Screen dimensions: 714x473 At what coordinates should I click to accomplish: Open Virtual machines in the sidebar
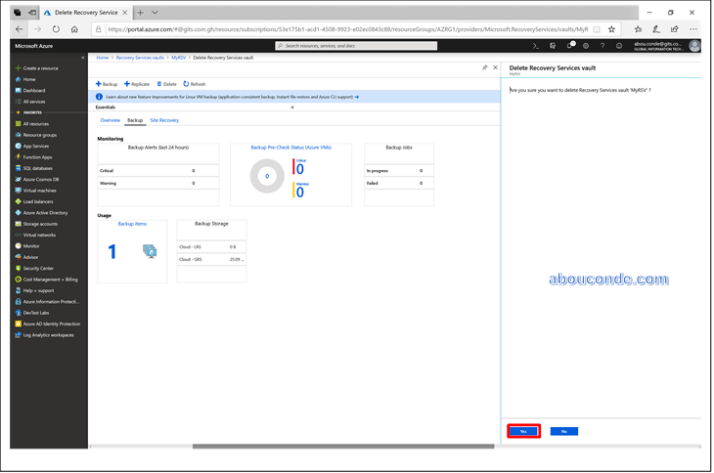[40, 190]
